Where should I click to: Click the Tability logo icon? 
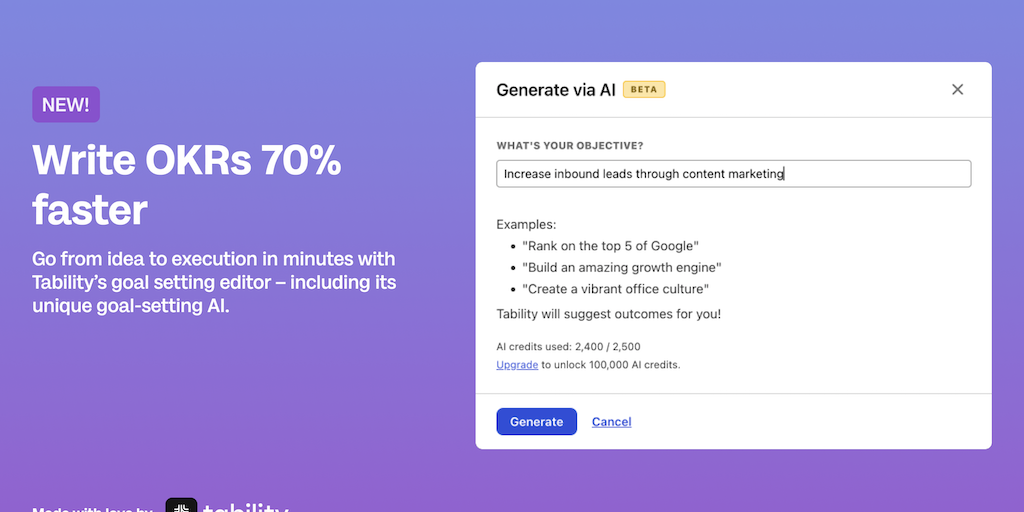pyautogui.click(x=181, y=506)
